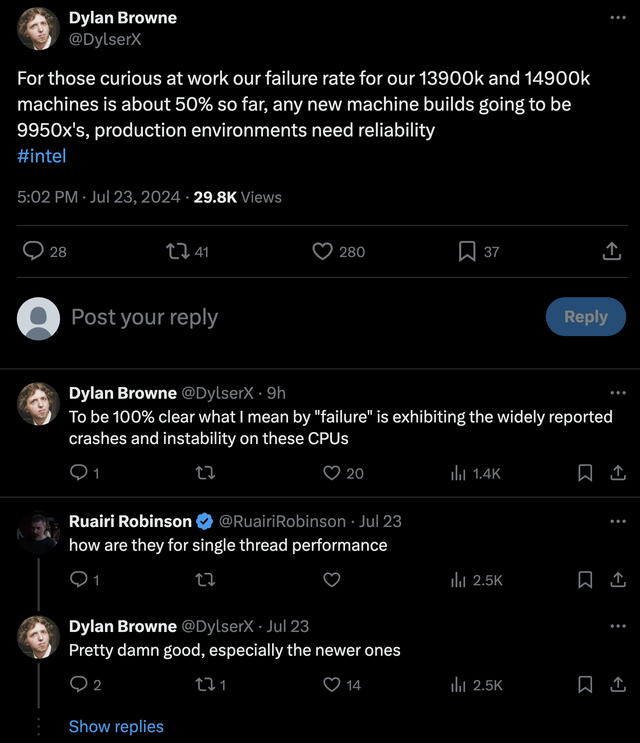
Task: Reply to Ruairi Robinson's comment
Action: (79, 579)
